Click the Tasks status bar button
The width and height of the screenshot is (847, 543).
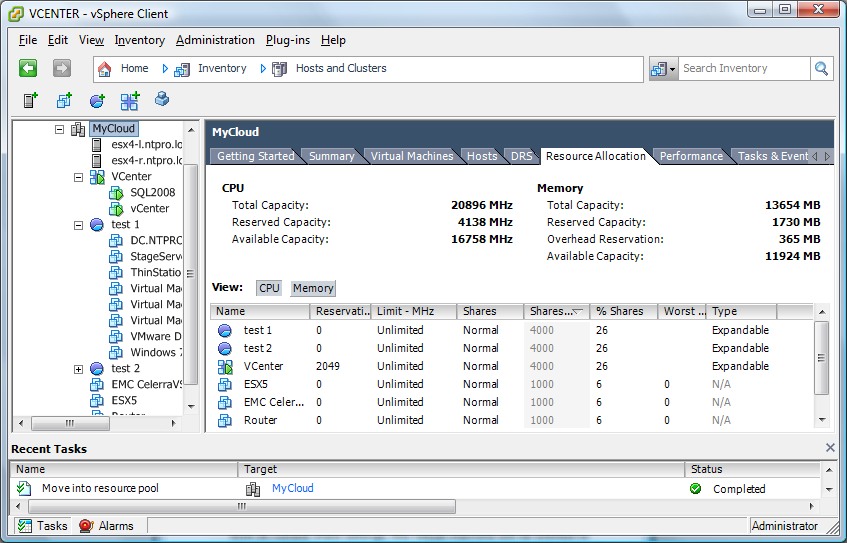tap(42, 526)
